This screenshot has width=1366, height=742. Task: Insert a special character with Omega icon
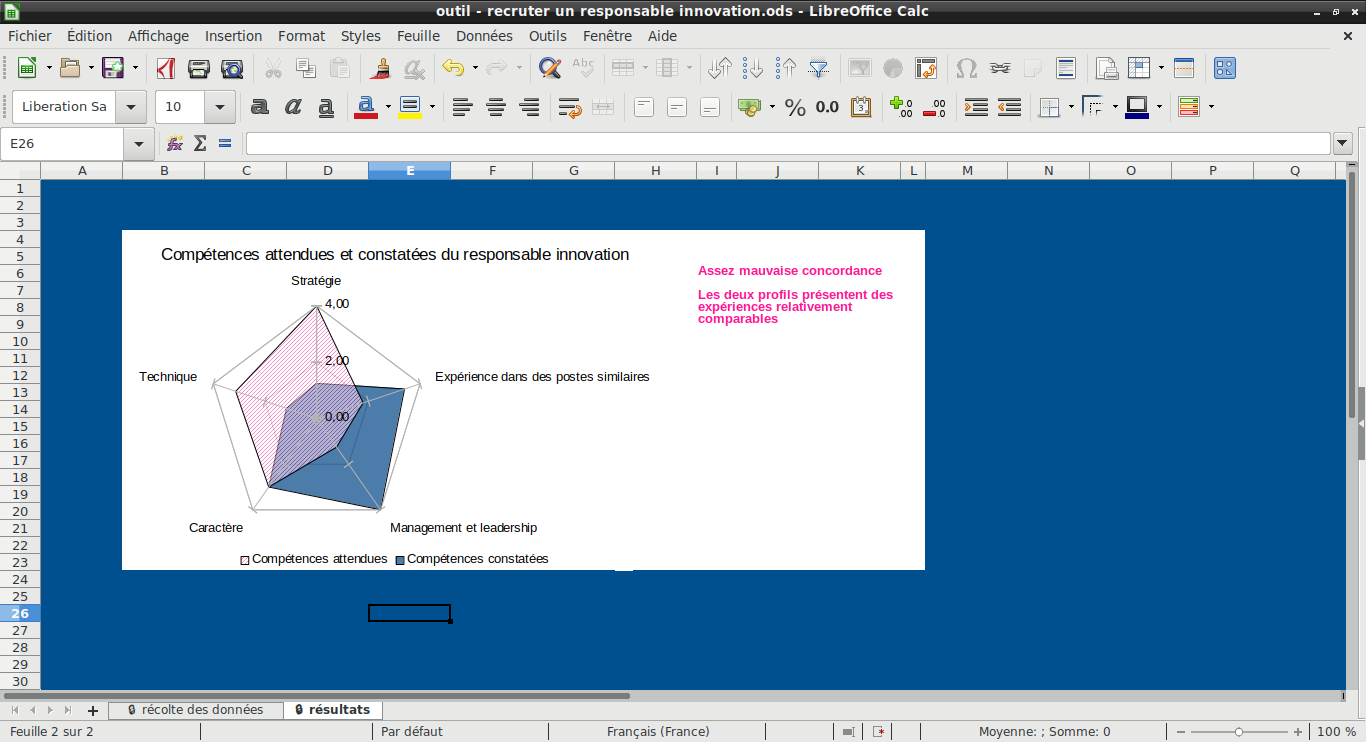(966, 68)
